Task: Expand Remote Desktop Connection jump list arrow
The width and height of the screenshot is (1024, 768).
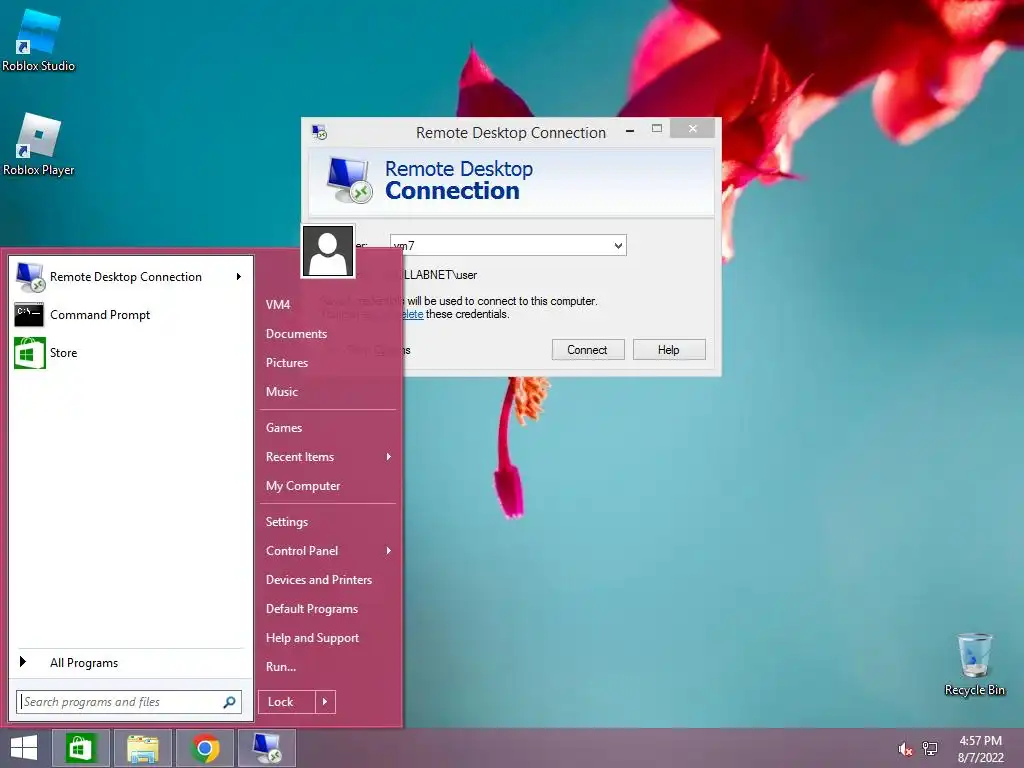Action: pyautogui.click(x=239, y=277)
